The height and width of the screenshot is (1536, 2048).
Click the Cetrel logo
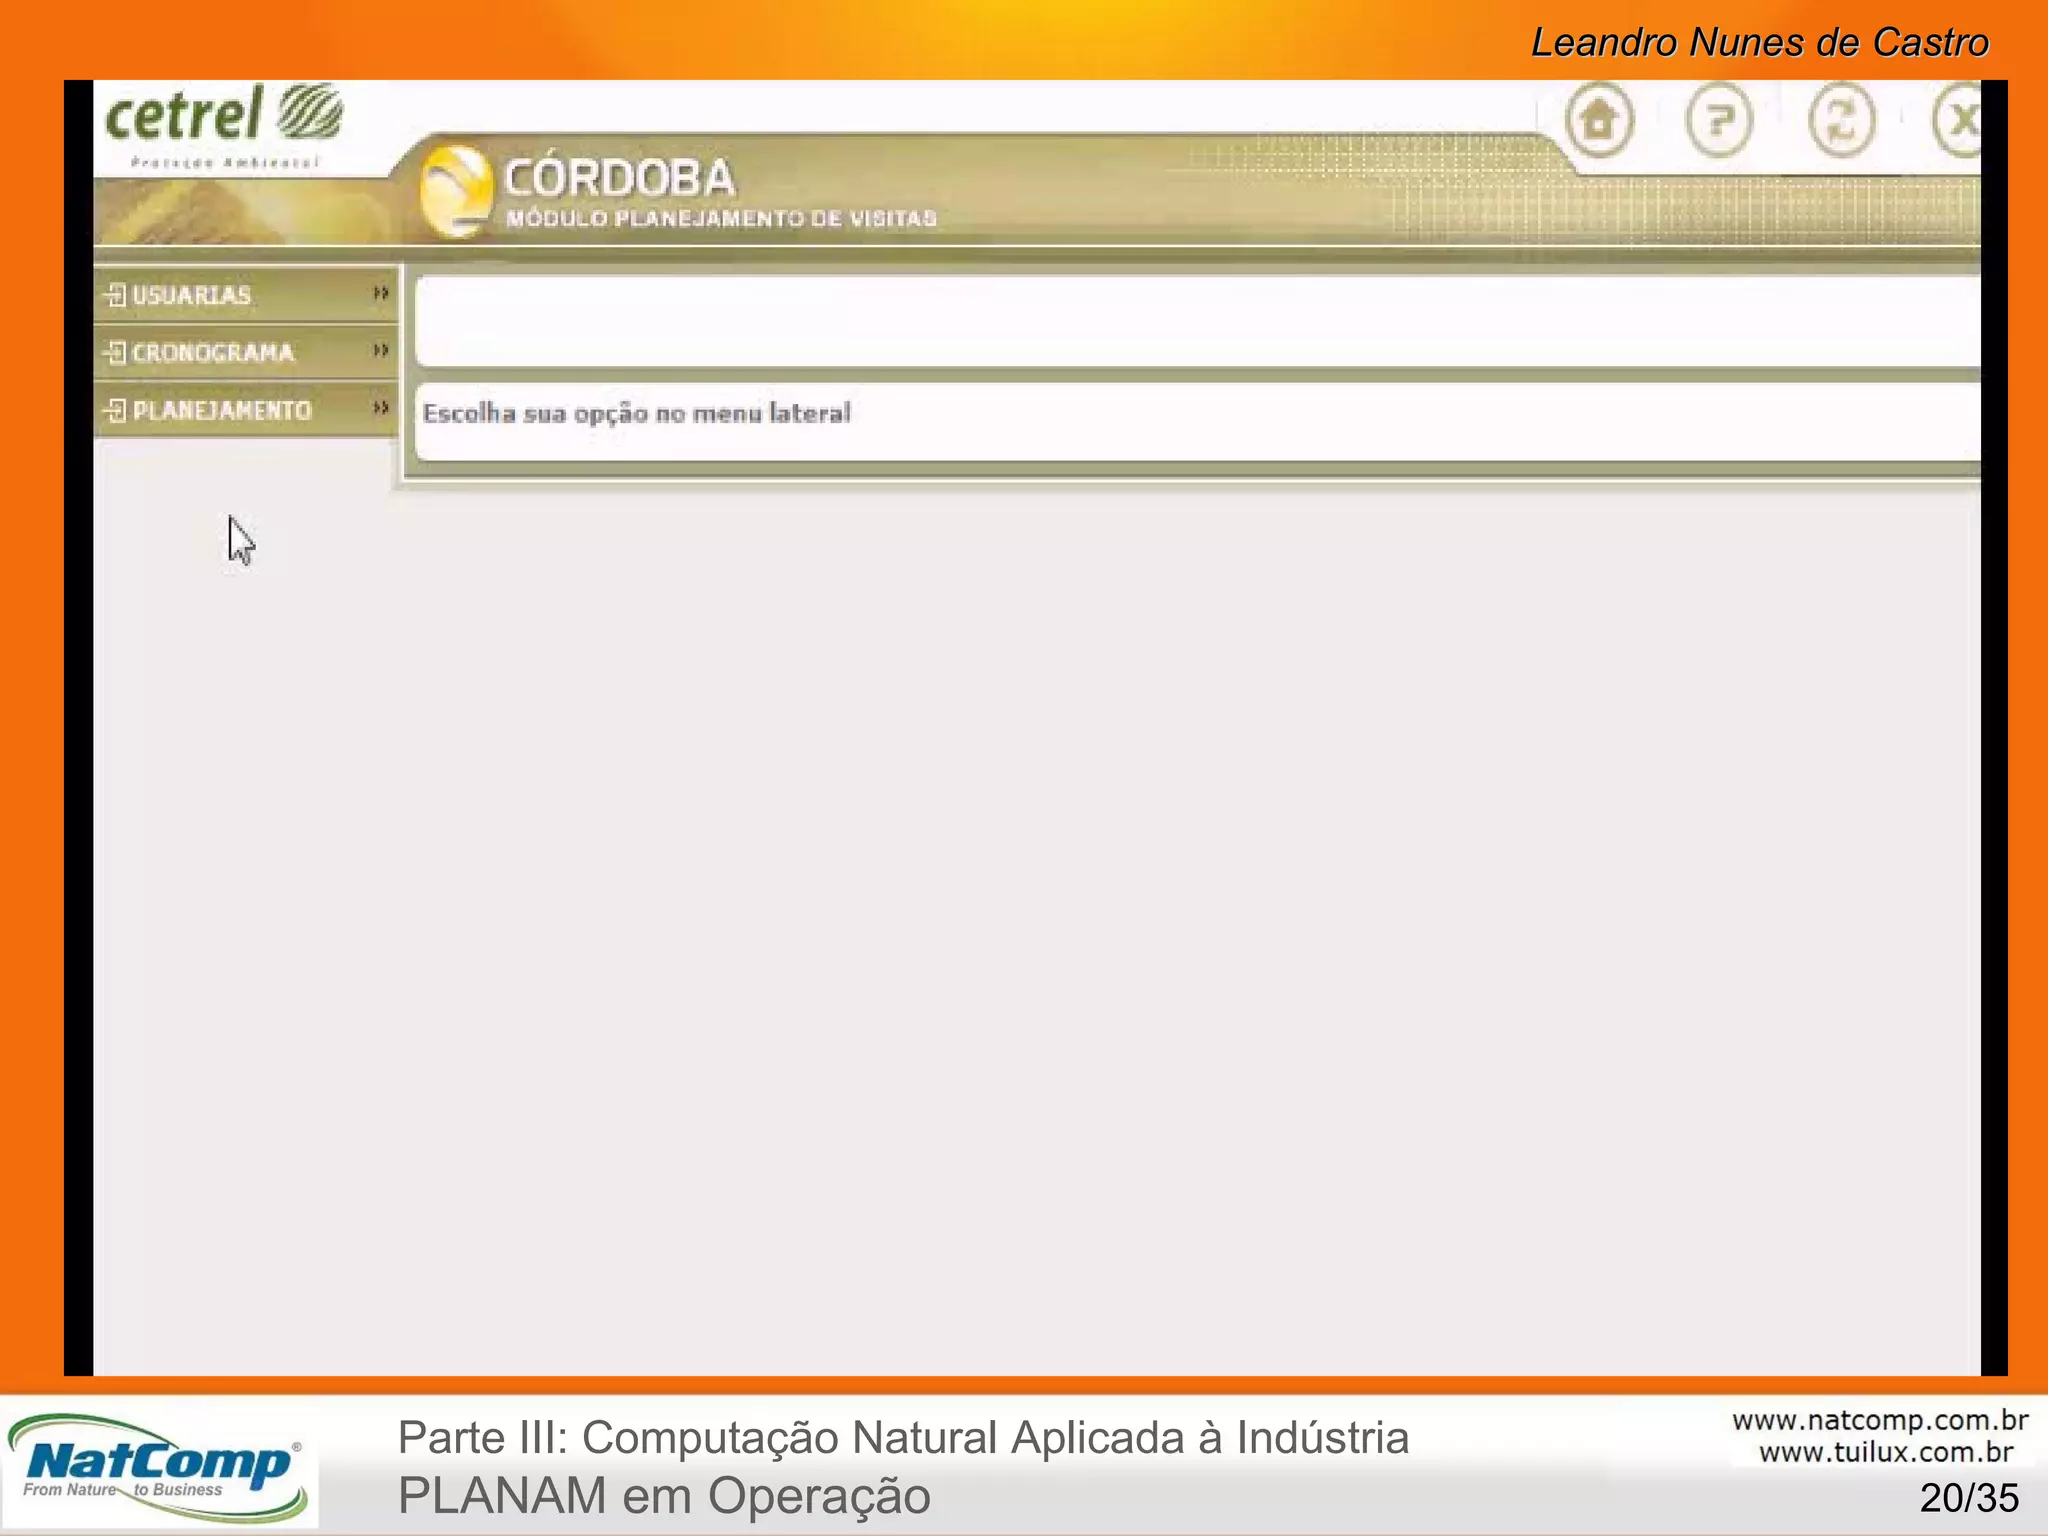(x=223, y=125)
